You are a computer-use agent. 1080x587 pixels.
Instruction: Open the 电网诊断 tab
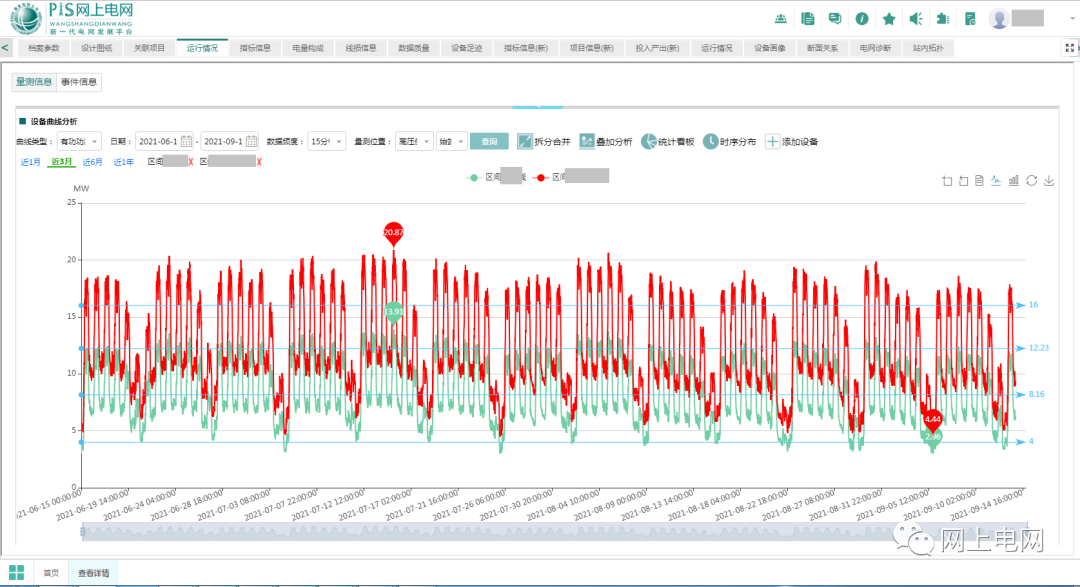(x=875, y=48)
